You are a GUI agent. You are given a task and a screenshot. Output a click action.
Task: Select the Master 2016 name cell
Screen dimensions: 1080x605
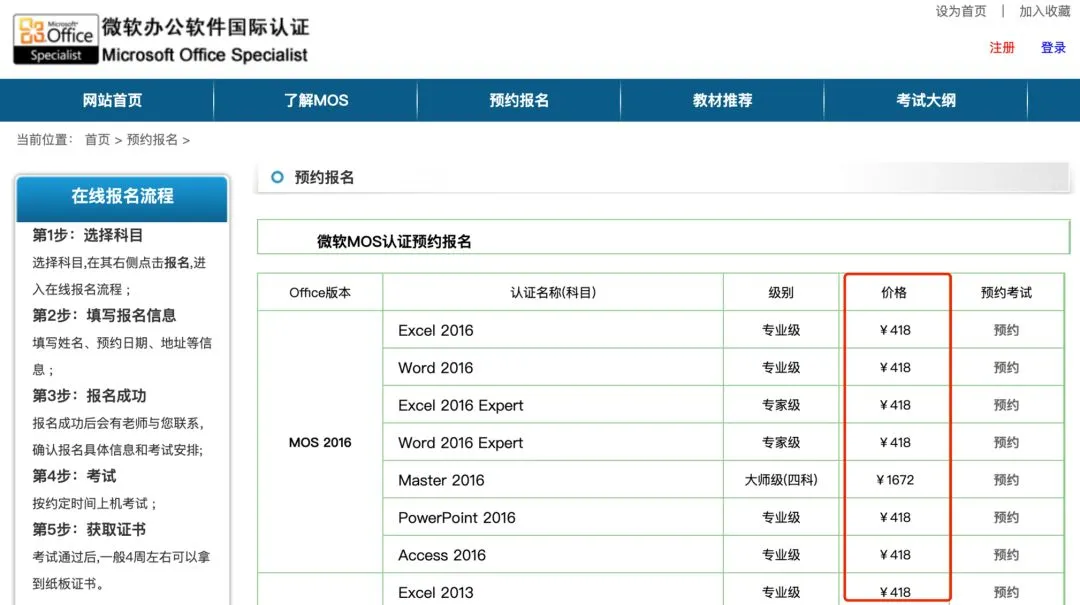[x=553, y=480]
